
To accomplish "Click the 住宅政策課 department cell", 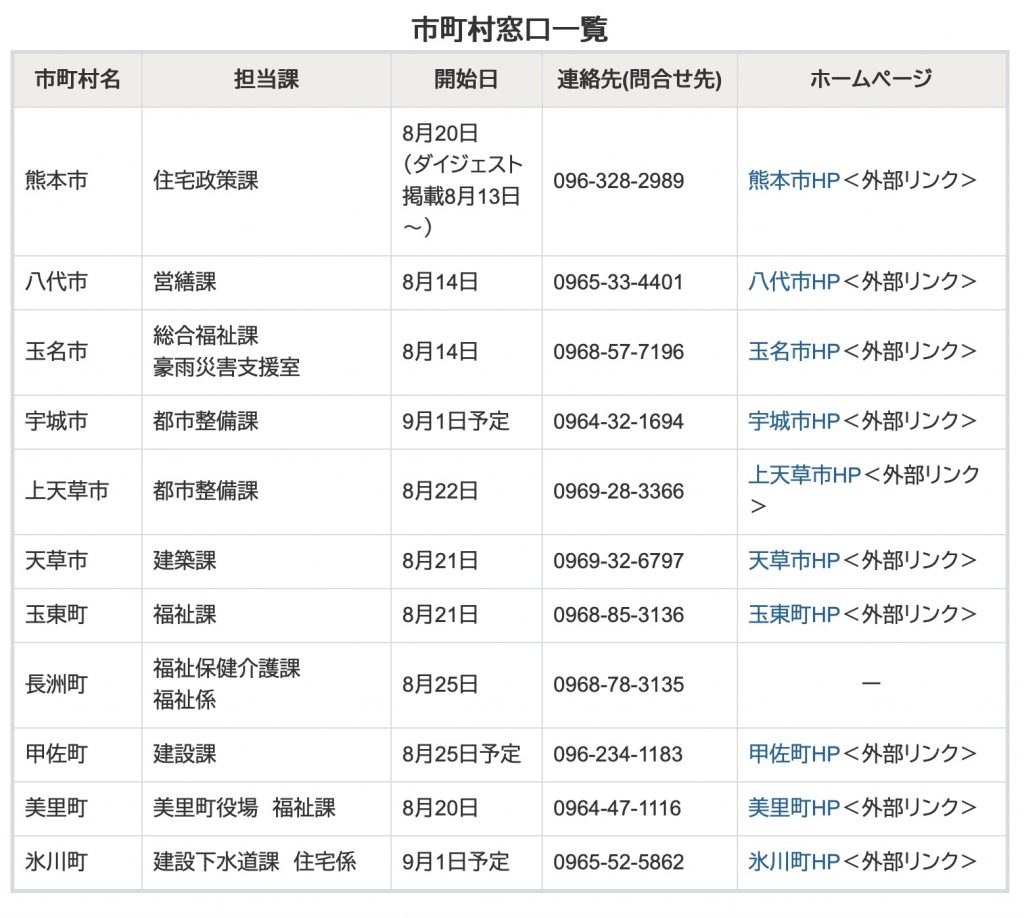I will (266, 182).
